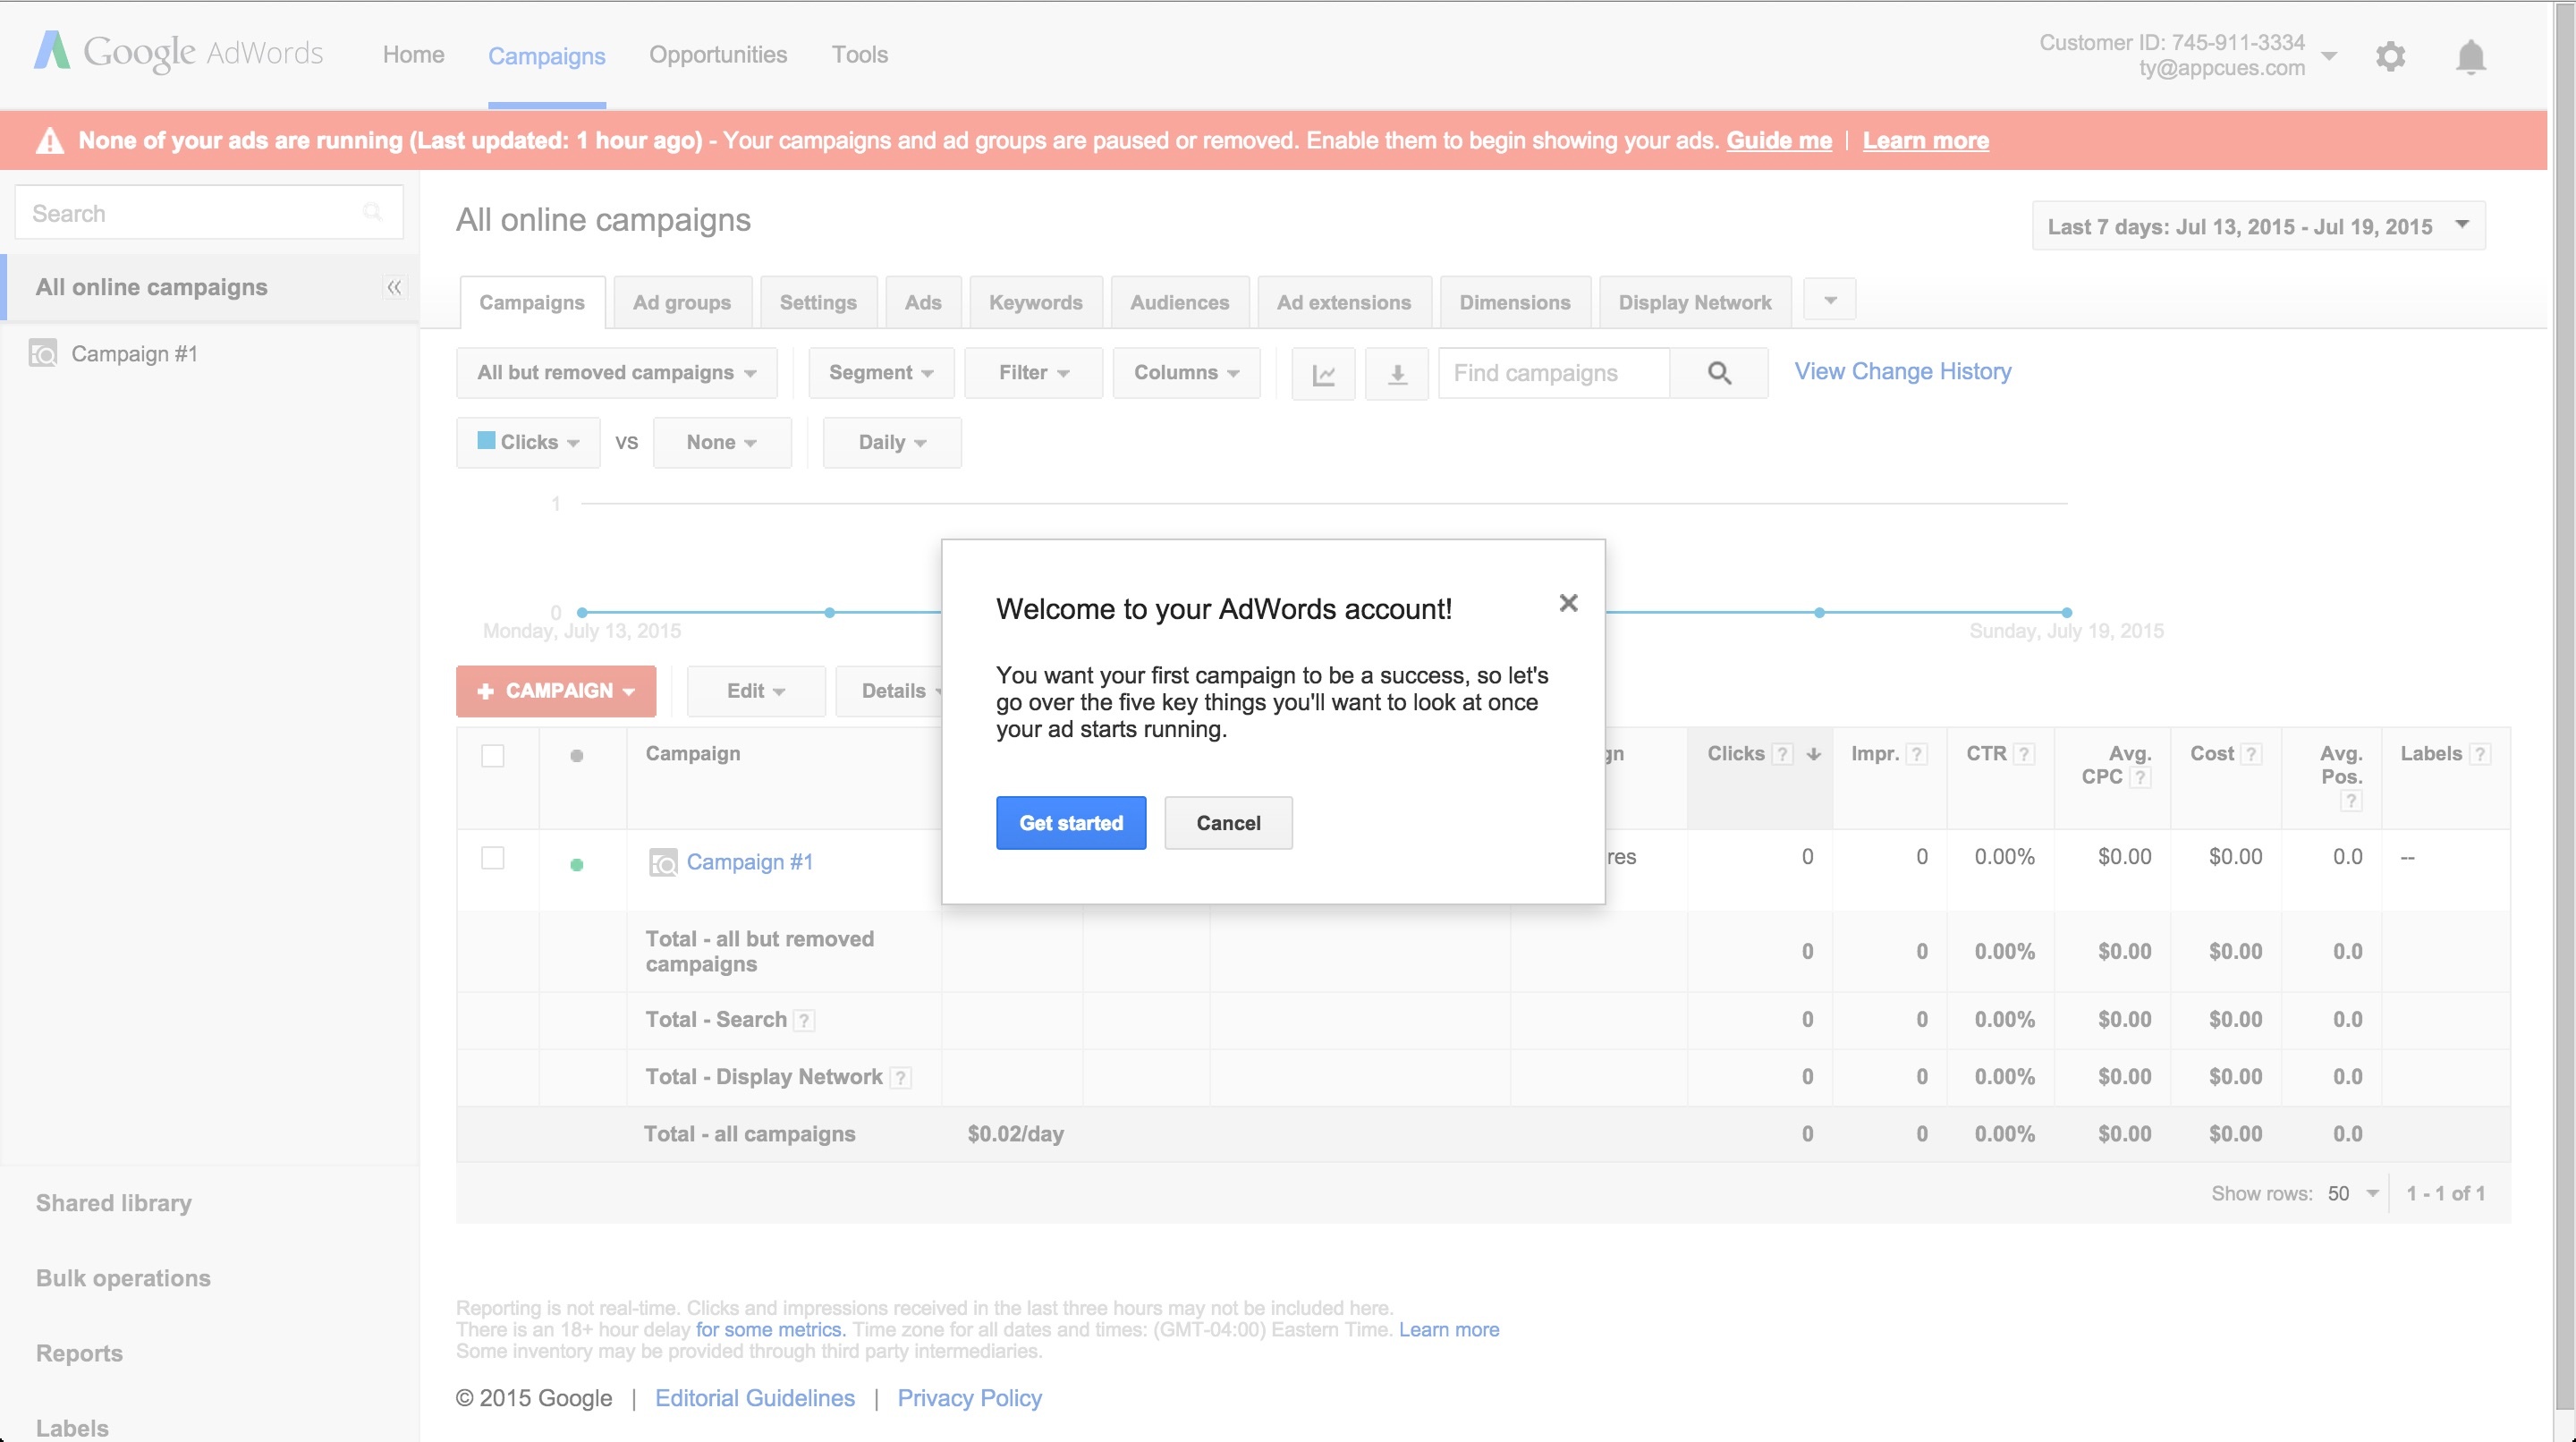Click the help icon next to Impr. column
Screen dimensions: 2576x1442
tap(1916, 754)
